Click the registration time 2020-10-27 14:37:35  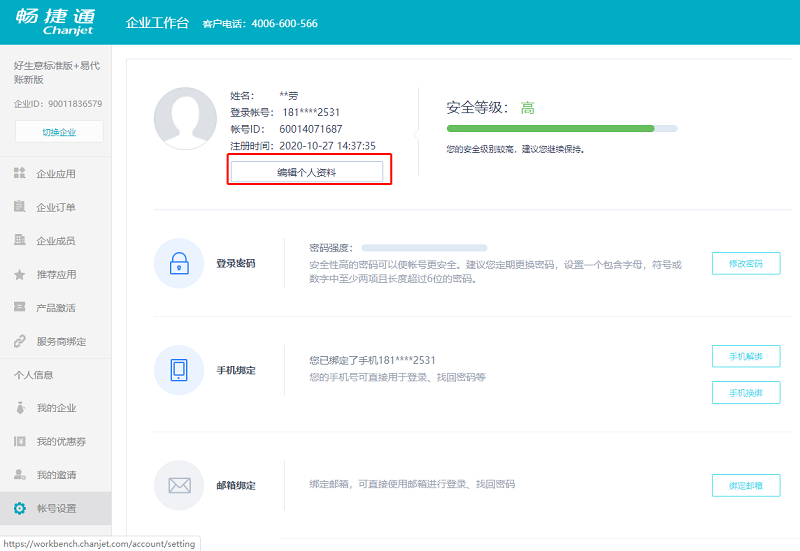(x=328, y=146)
